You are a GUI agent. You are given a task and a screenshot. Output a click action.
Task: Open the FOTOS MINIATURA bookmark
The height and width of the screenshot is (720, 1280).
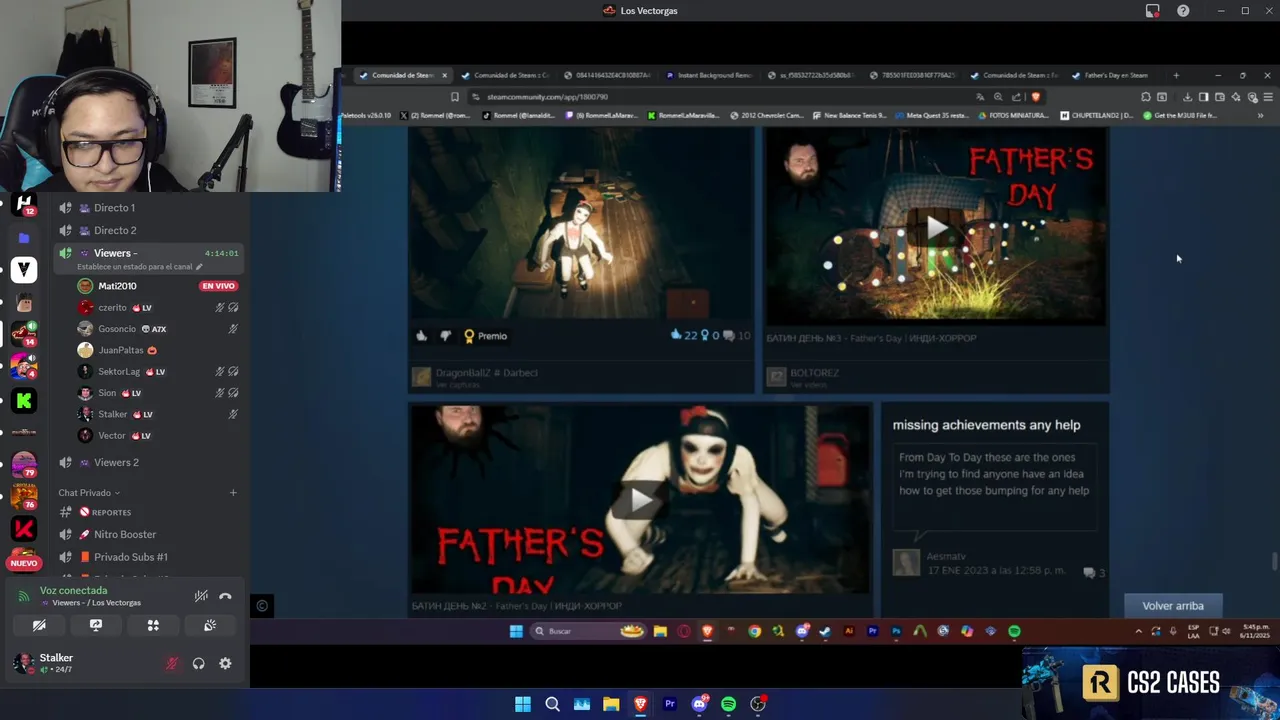pos(1014,115)
